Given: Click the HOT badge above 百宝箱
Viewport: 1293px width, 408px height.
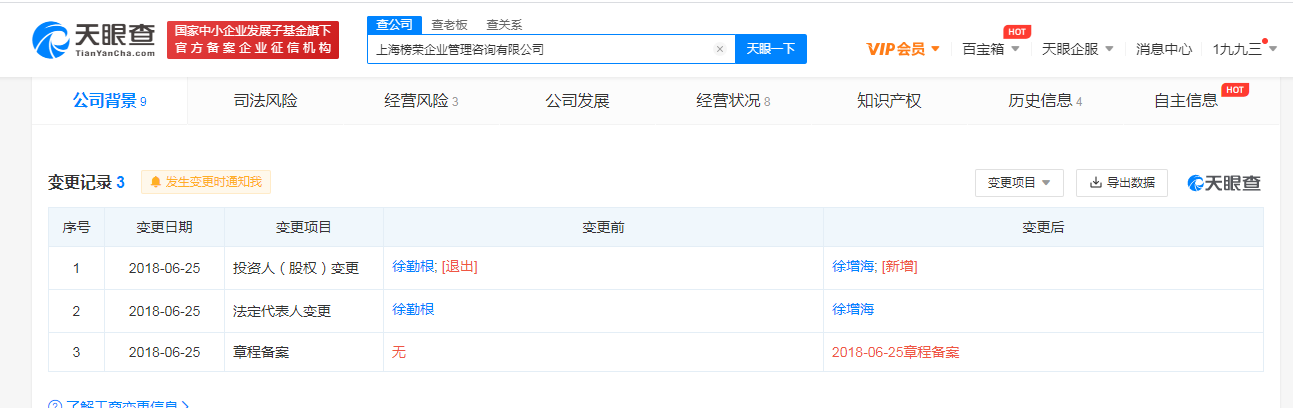Looking at the screenshot, I should 1017,32.
